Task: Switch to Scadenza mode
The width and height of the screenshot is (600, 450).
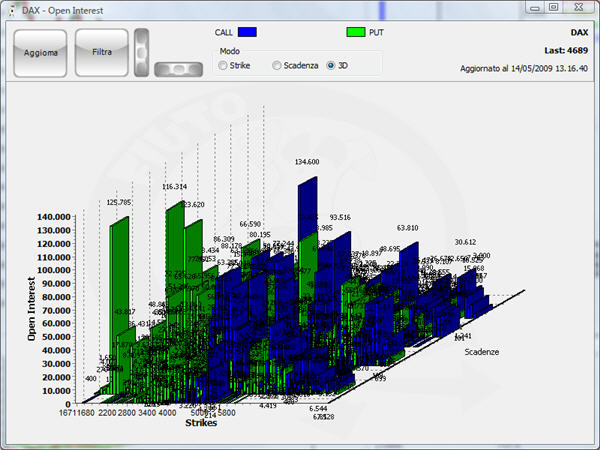Action: pos(277,65)
